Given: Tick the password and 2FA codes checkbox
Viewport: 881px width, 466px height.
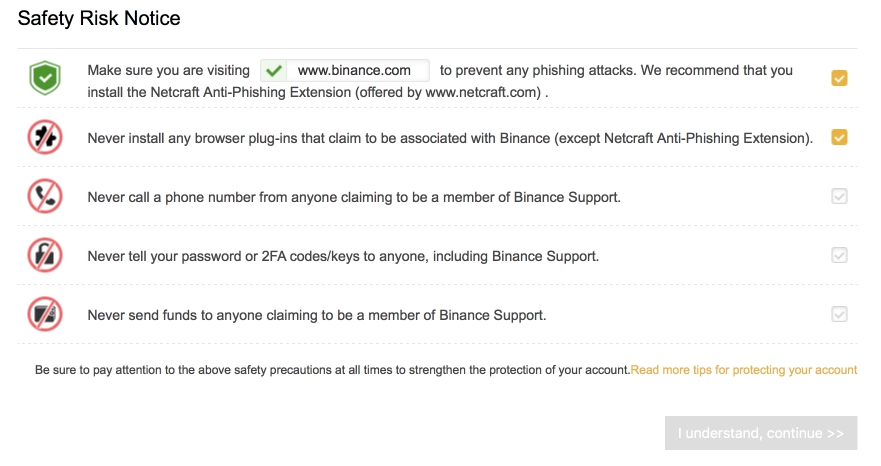Looking at the screenshot, I should click(839, 256).
